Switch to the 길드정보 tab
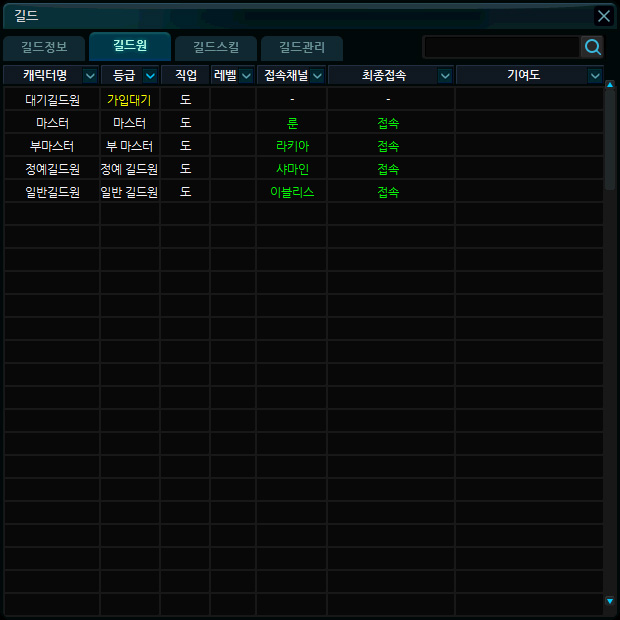The image size is (620, 620). [45, 47]
